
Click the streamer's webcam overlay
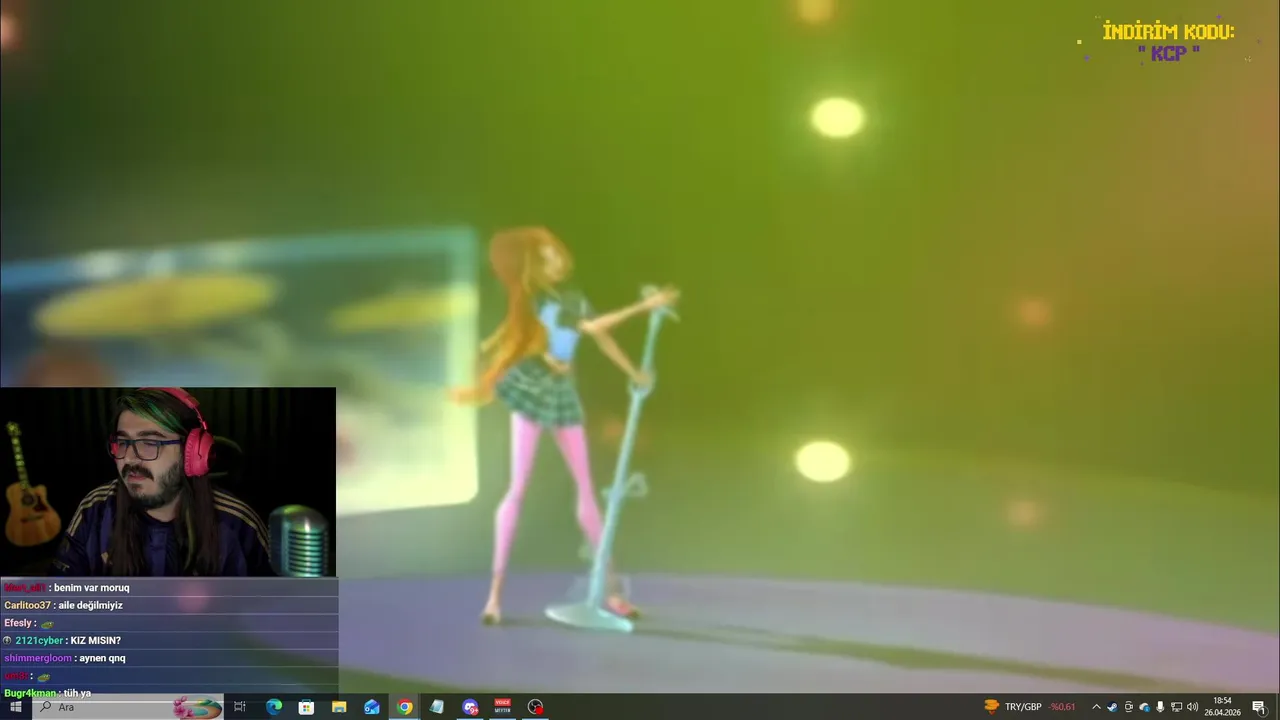tap(168, 482)
